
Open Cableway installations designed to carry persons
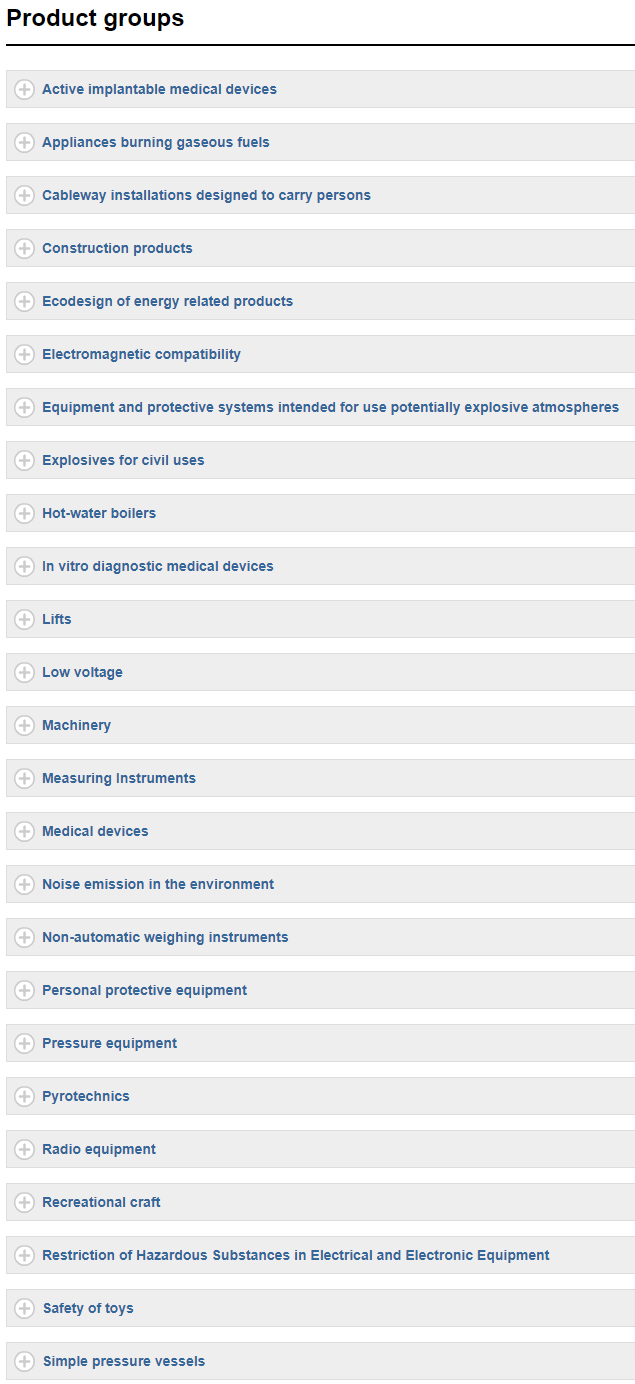coord(206,195)
